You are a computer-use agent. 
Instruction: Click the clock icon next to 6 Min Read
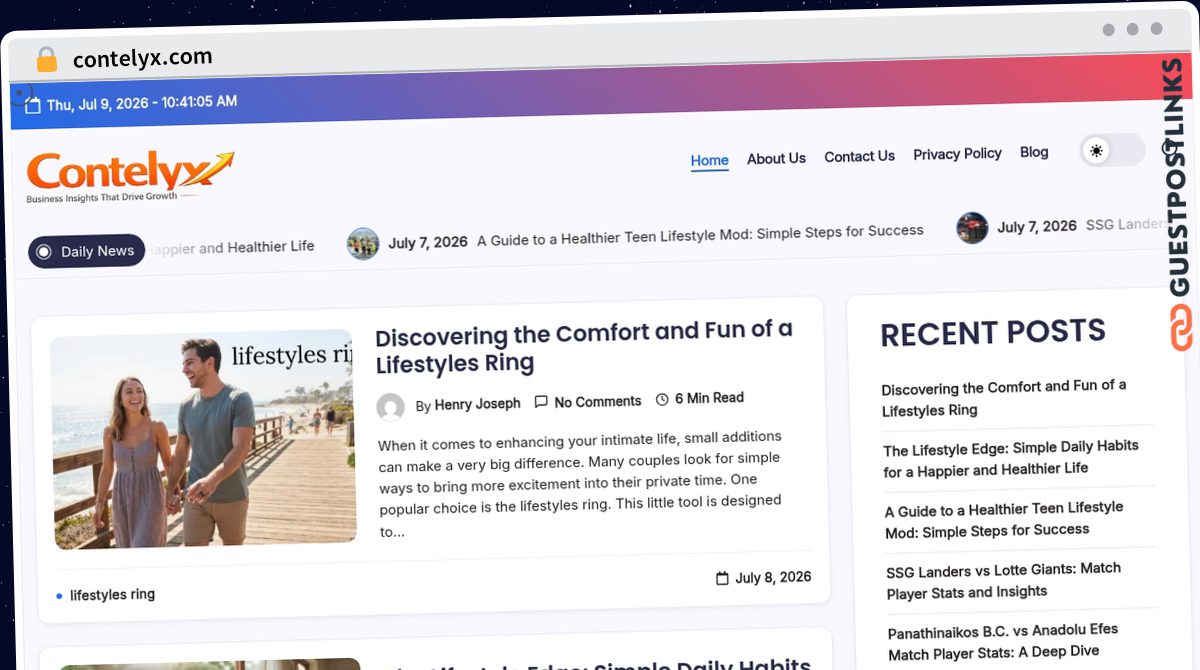click(x=662, y=399)
